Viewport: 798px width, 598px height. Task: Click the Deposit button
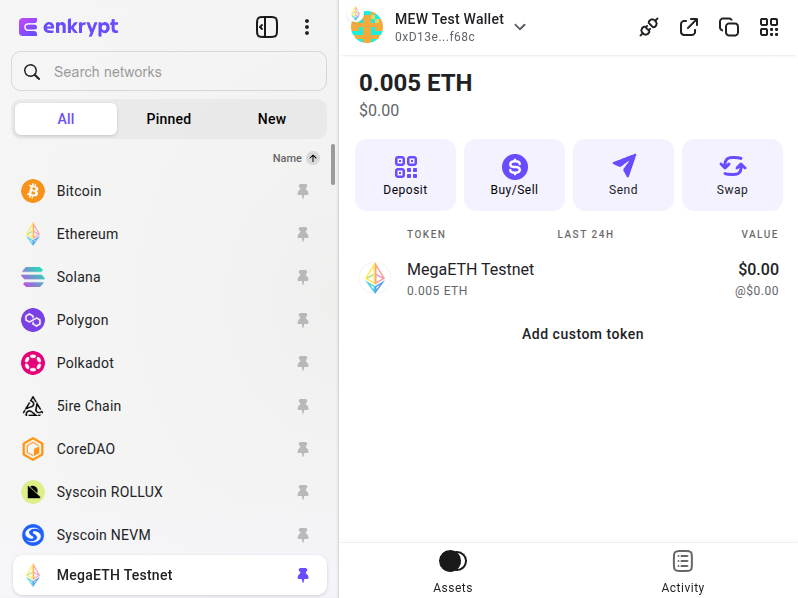point(405,175)
